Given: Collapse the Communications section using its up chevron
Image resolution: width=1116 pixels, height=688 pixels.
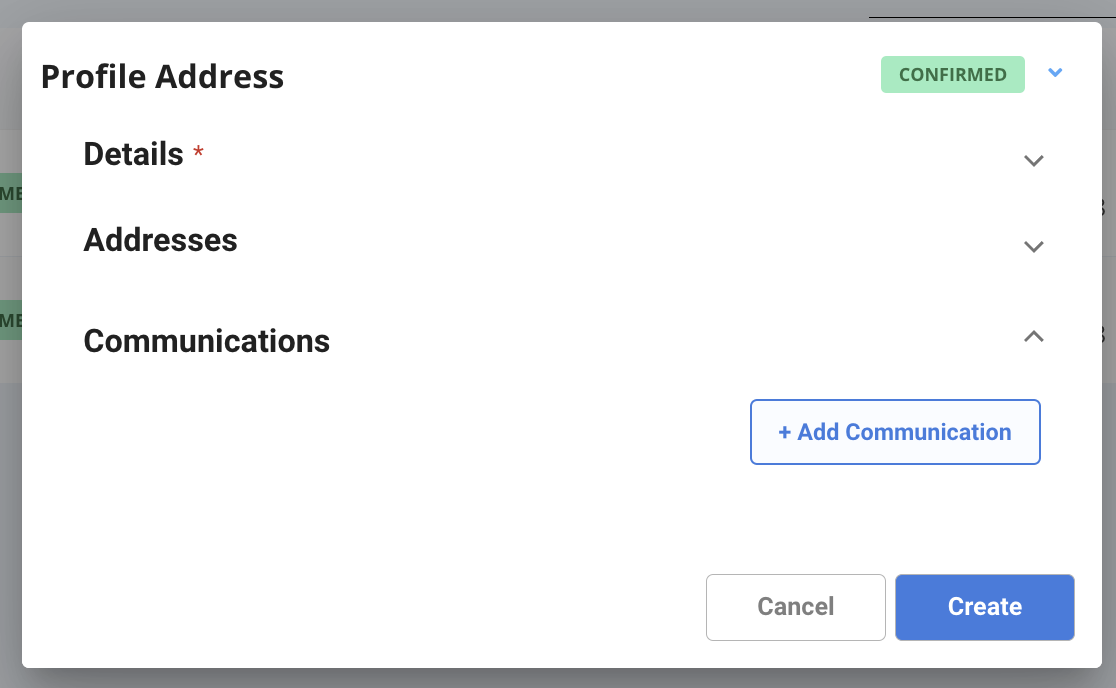Looking at the screenshot, I should 1033,337.
